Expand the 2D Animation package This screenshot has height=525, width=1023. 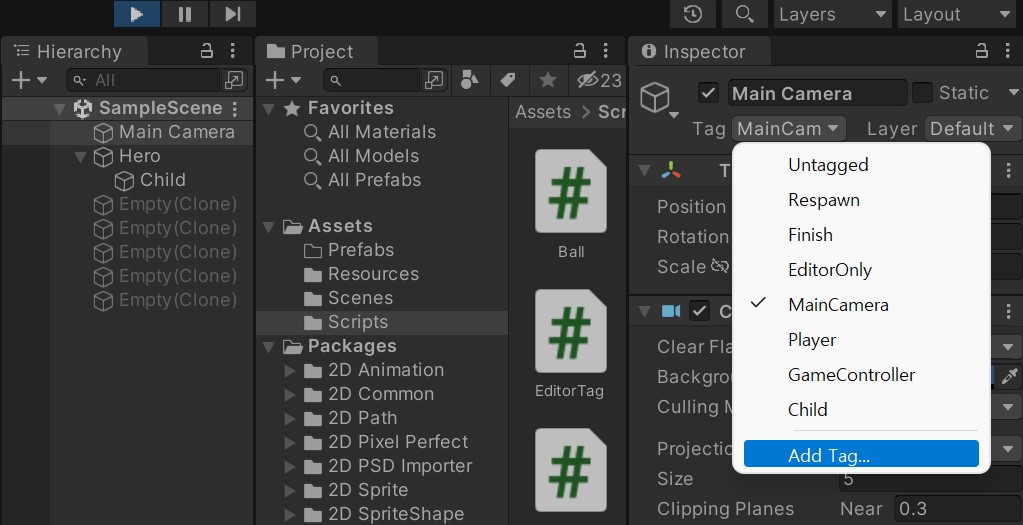[x=290, y=371]
